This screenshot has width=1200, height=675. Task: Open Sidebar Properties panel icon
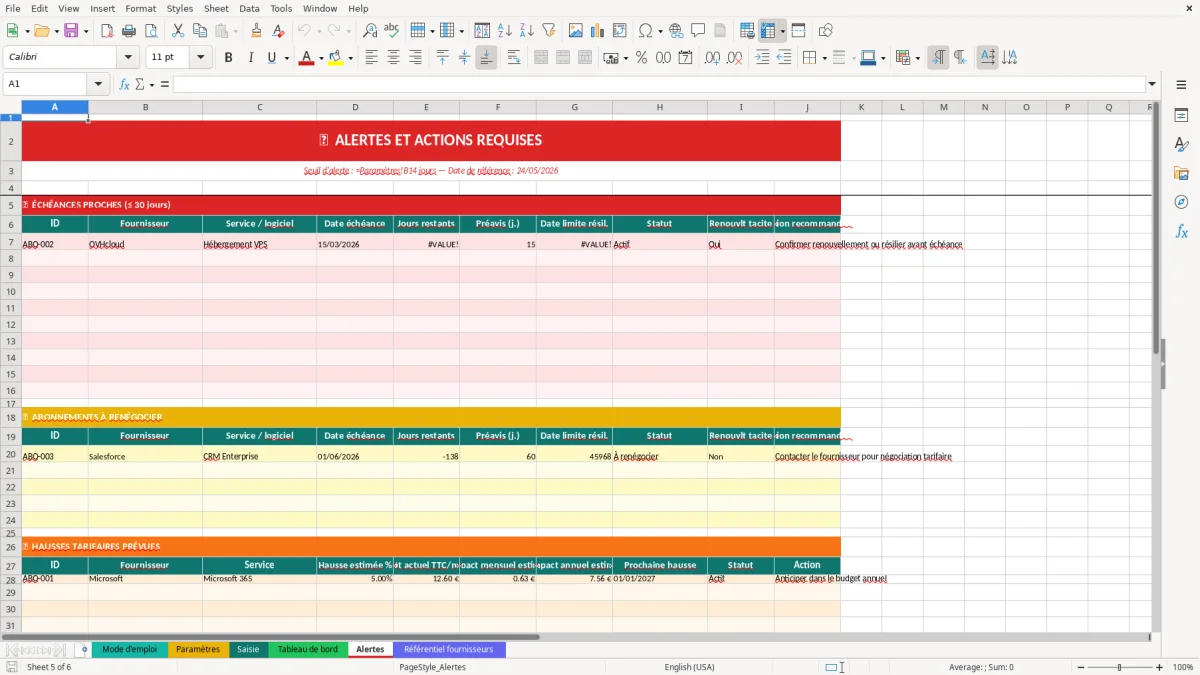pos(1181,116)
